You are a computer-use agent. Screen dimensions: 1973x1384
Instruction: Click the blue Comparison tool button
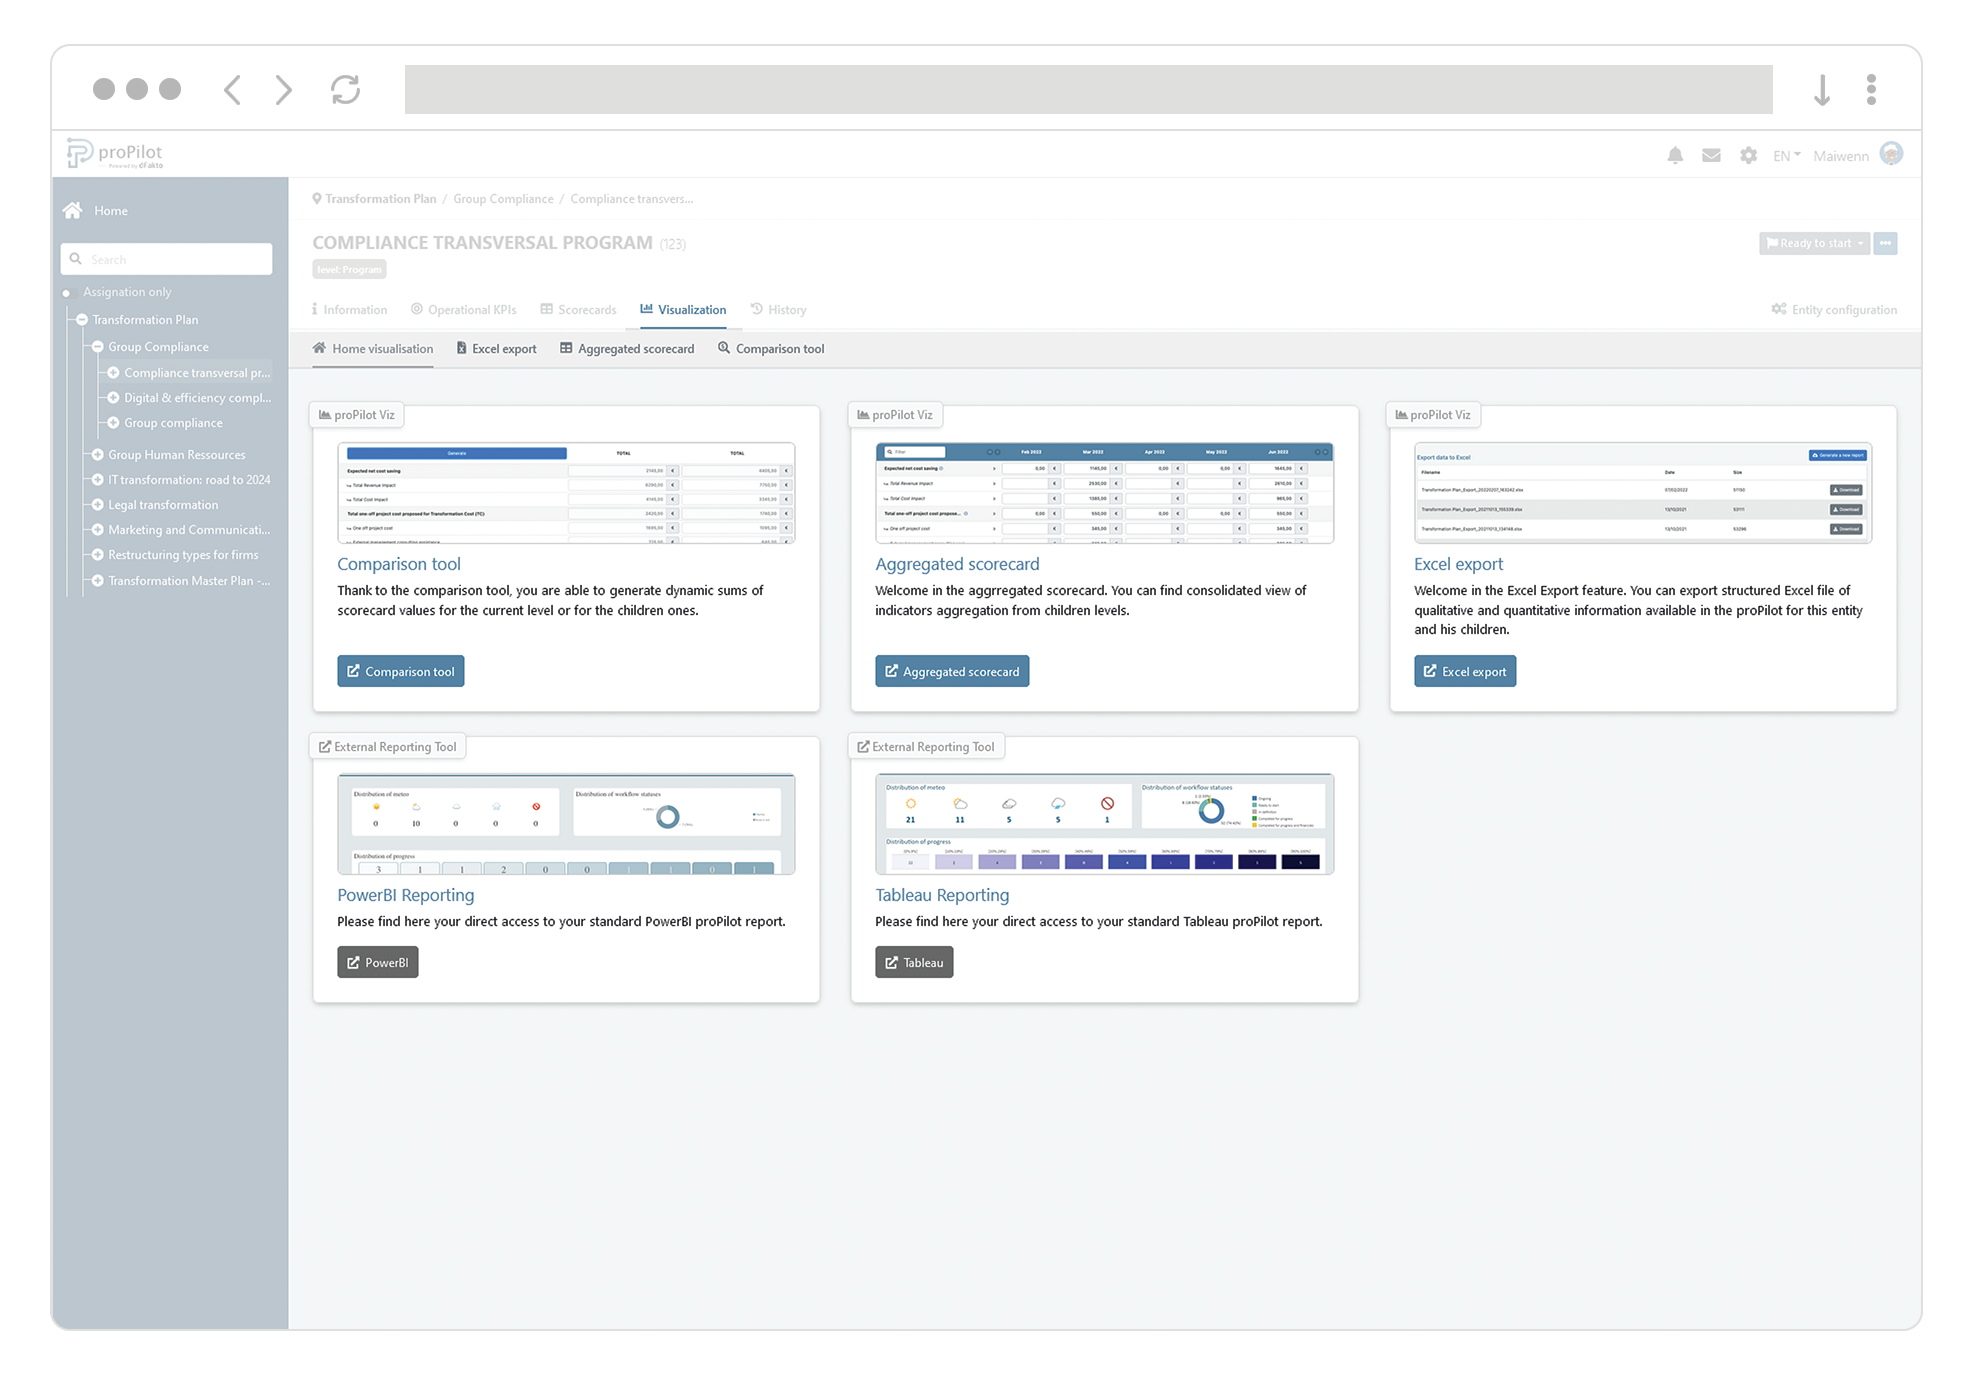pyautogui.click(x=400, y=671)
